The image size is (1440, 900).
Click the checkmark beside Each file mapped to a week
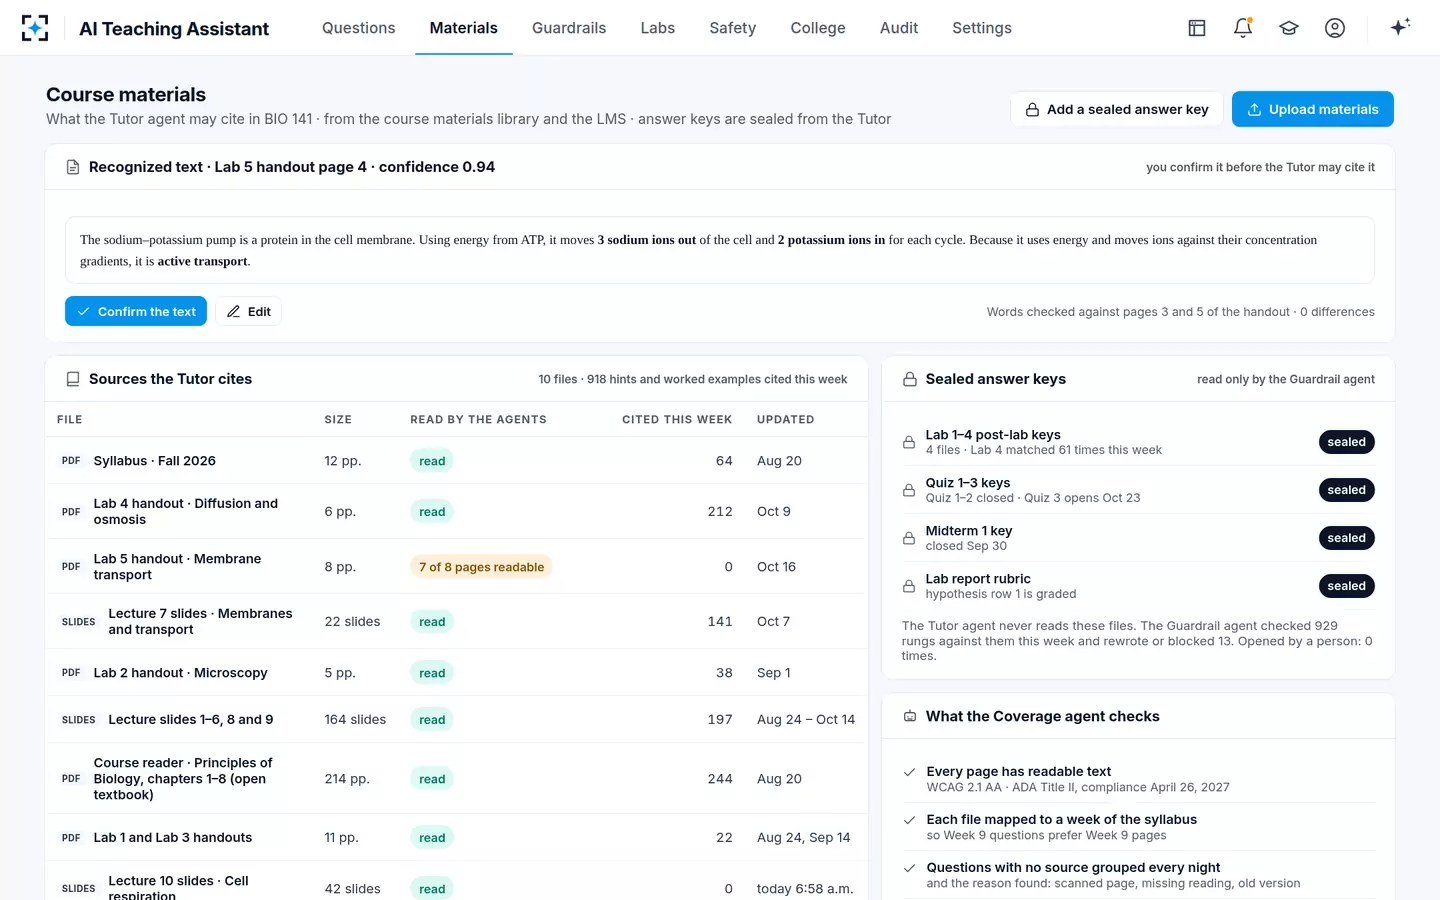(910, 820)
